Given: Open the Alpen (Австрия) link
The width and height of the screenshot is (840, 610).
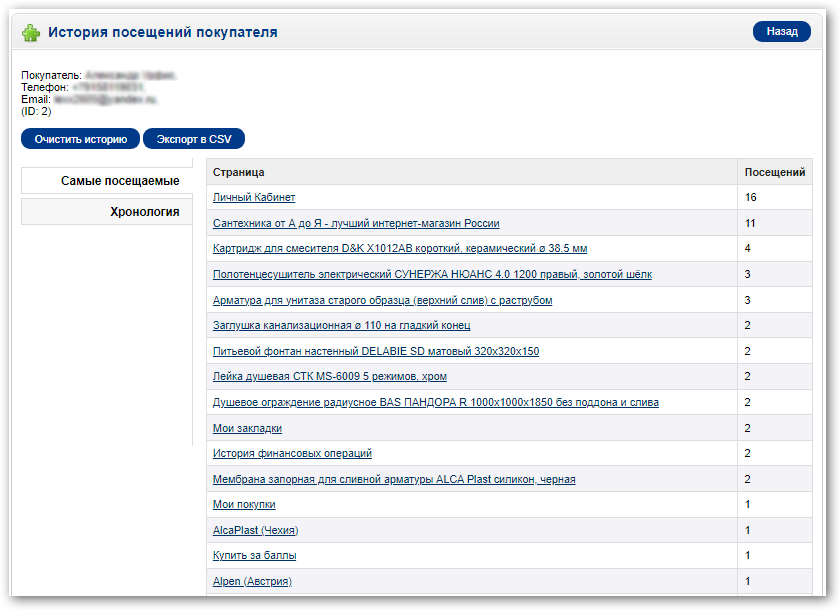Looking at the screenshot, I should point(252,581).
